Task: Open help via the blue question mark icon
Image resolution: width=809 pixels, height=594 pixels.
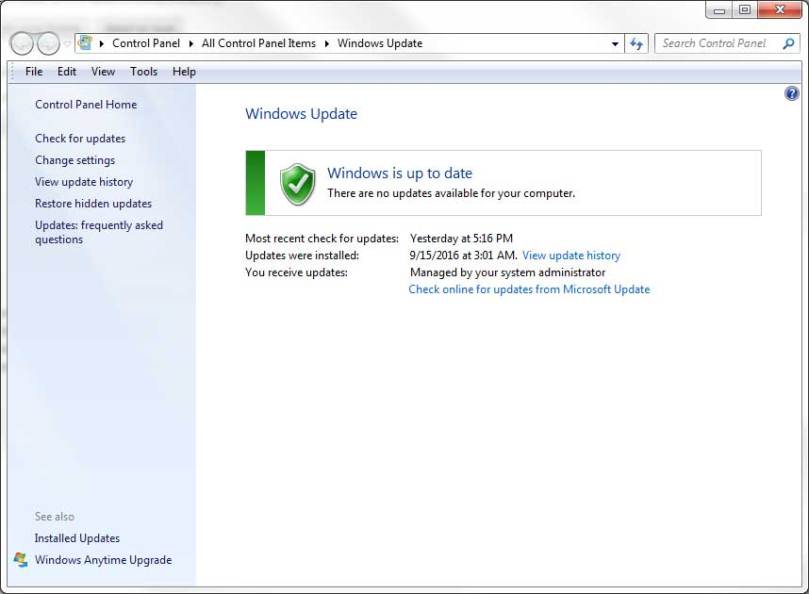Action: tap(792, 94)
